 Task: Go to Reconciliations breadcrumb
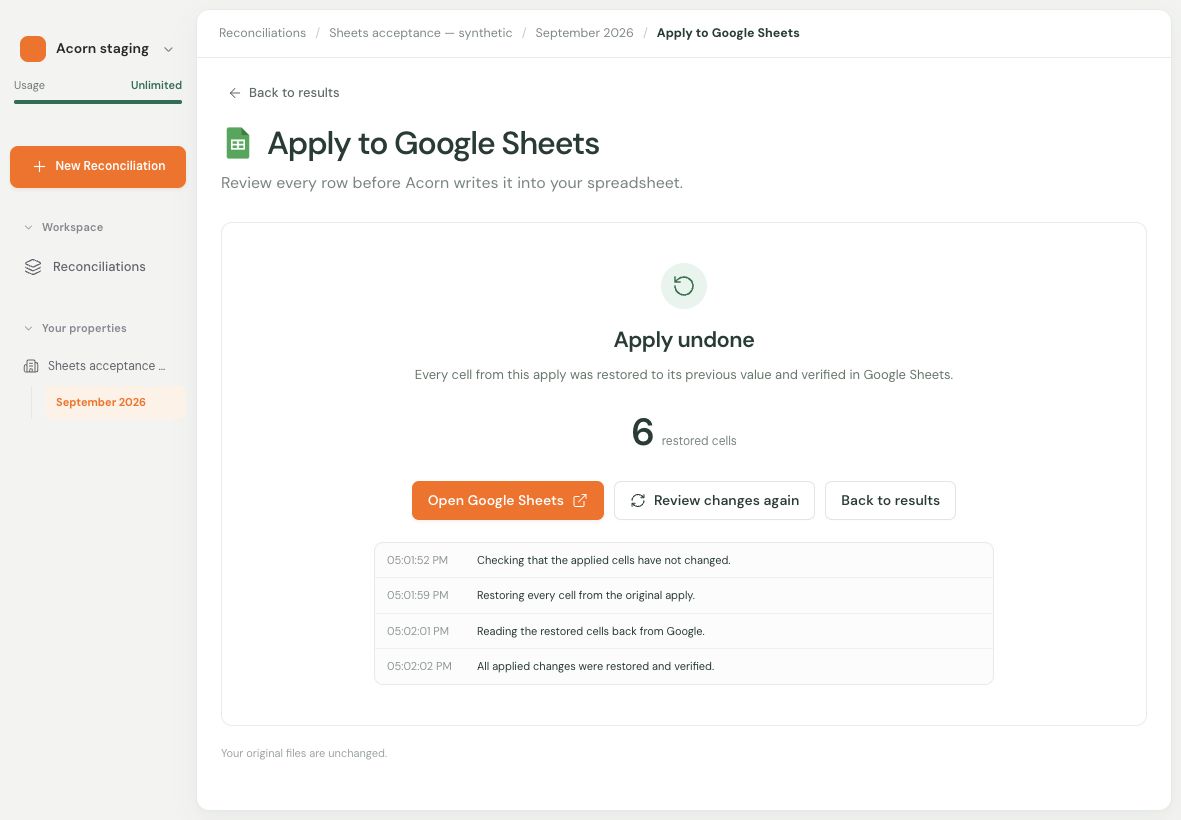(262, 33)
